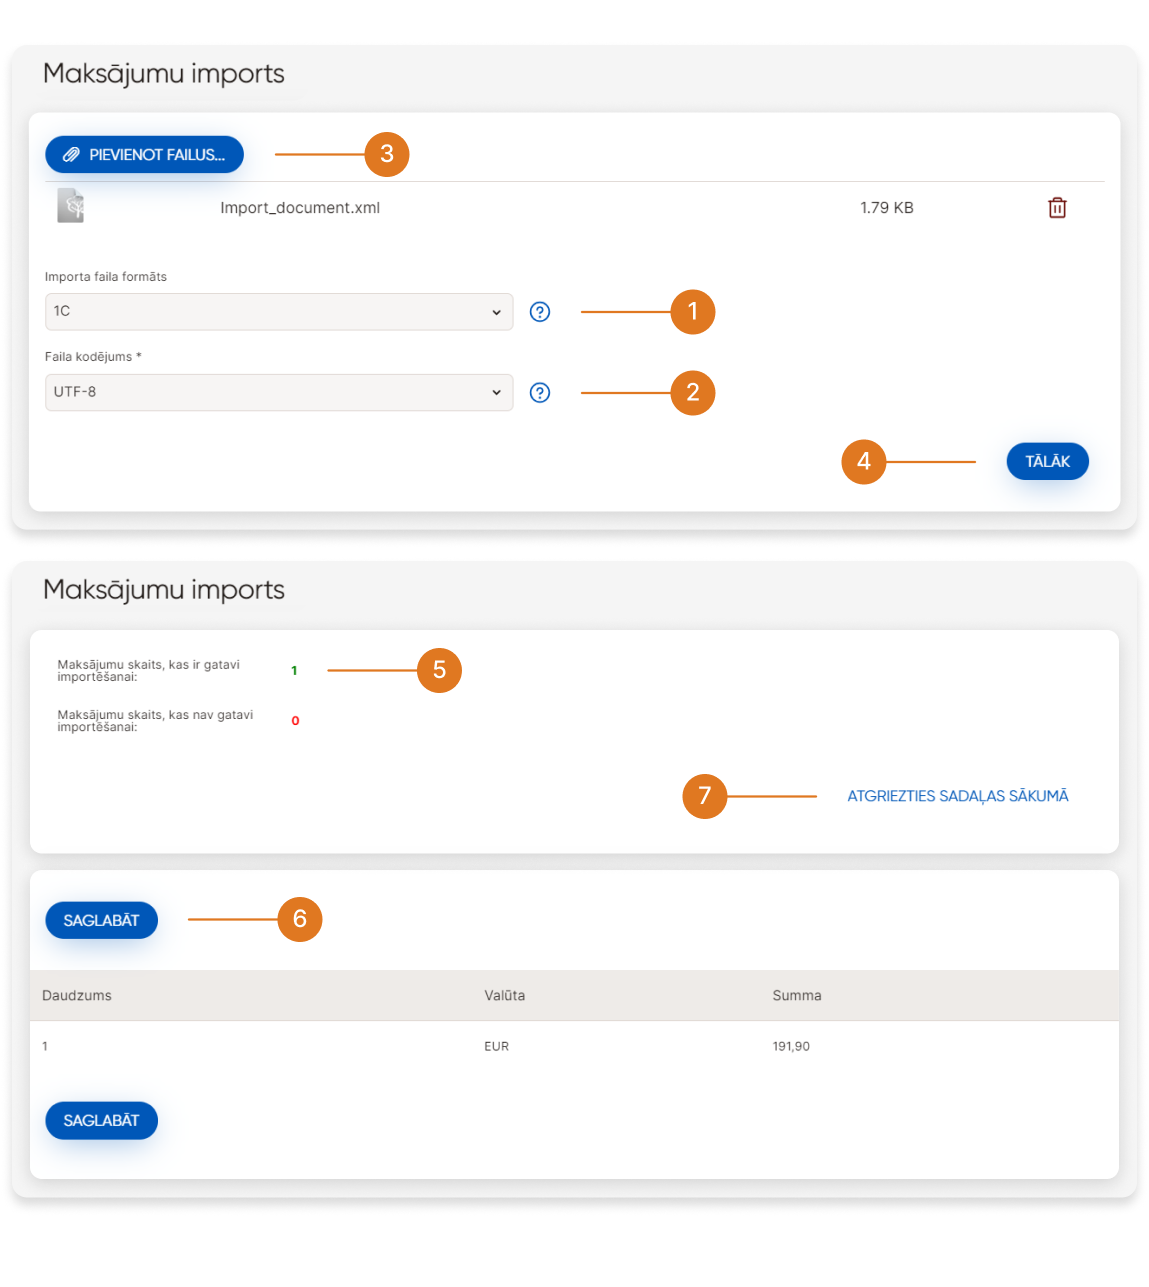This screenshot has height=1287, width=1149.
Task: Open help icon beside Faila kodējums
Action: click(x=540, y=393)
